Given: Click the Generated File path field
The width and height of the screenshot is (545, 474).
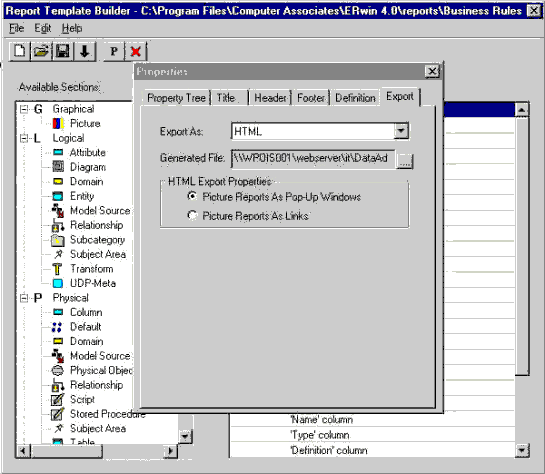Looking at the screenshot, I should pyautogui.click(x=313, y=159).
